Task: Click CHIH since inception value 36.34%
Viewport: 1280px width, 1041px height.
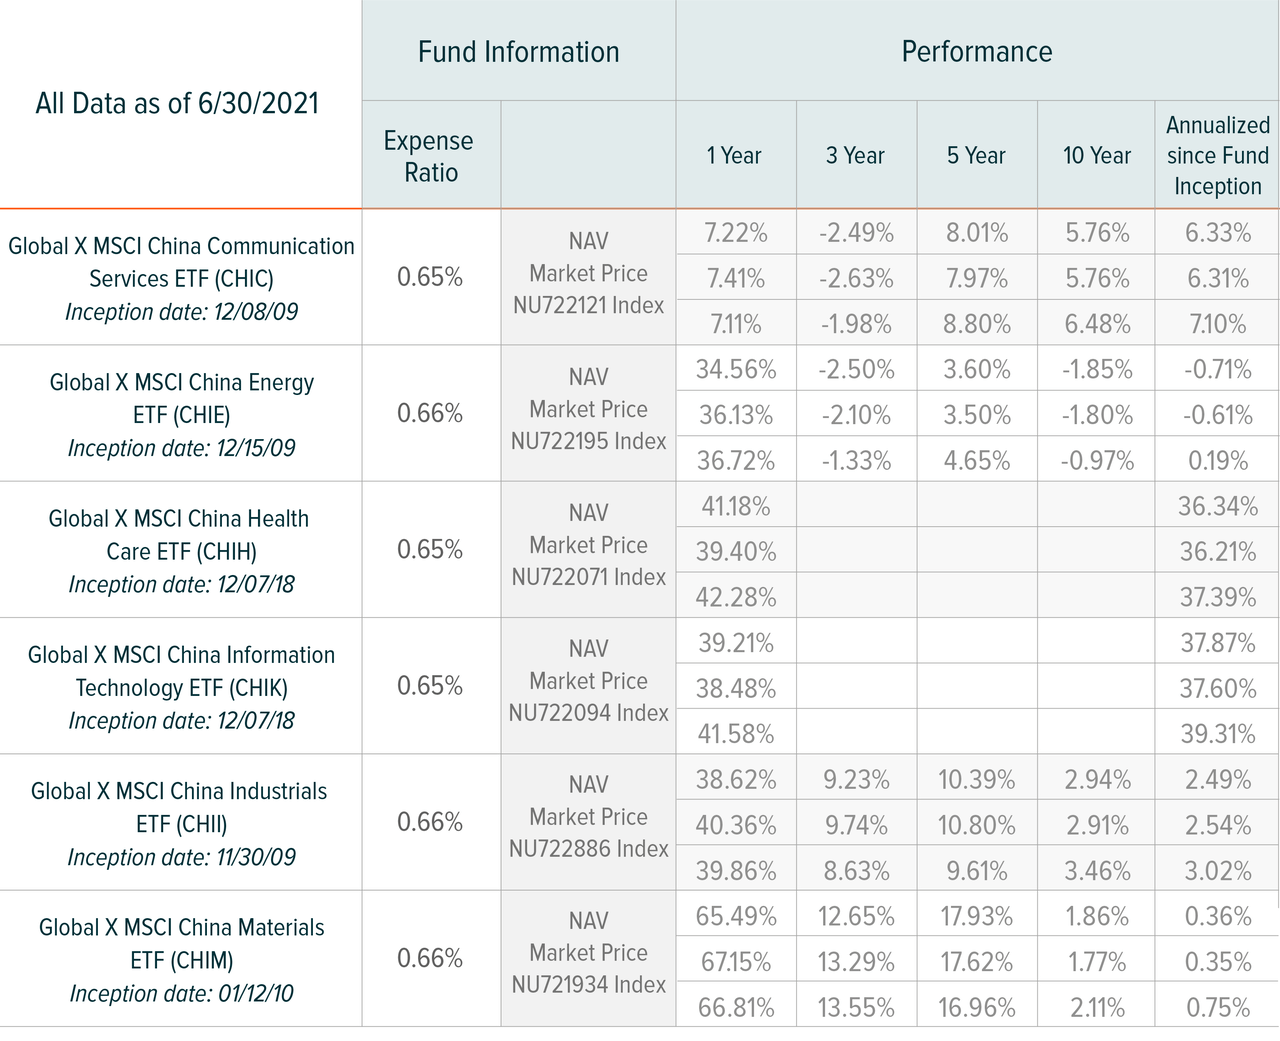Action: pyautogui.click(x=1218, y=506)
